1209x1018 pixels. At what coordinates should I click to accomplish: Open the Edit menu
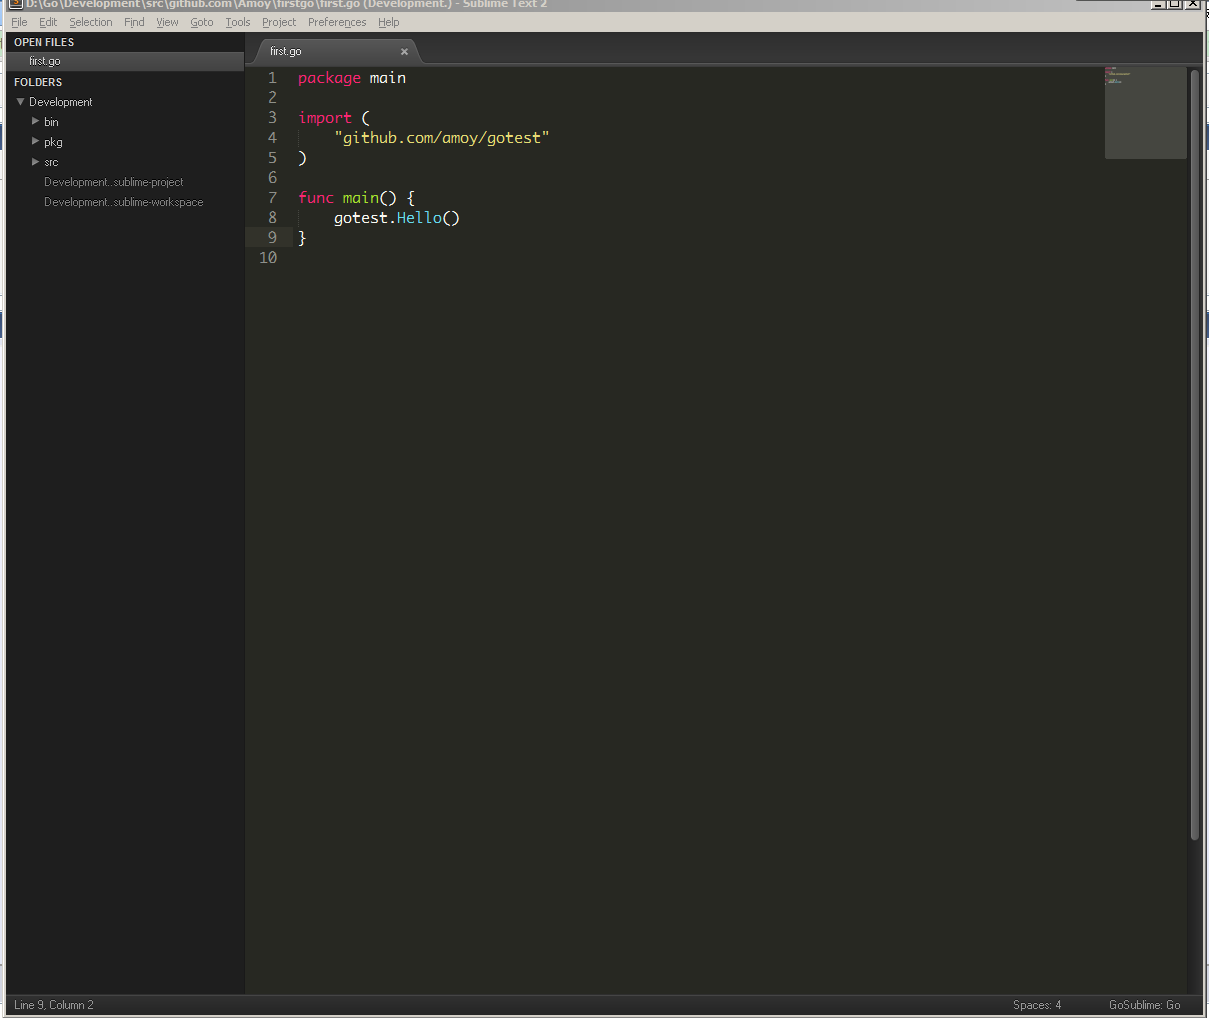pos(48,22)
